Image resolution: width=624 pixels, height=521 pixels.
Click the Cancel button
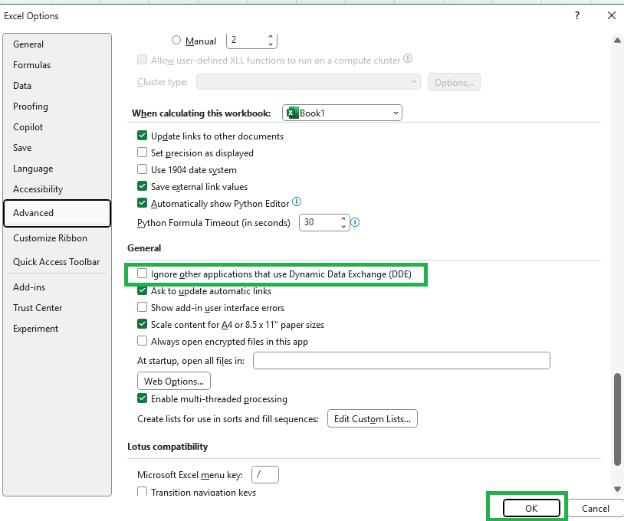click(x=595, y=508)
